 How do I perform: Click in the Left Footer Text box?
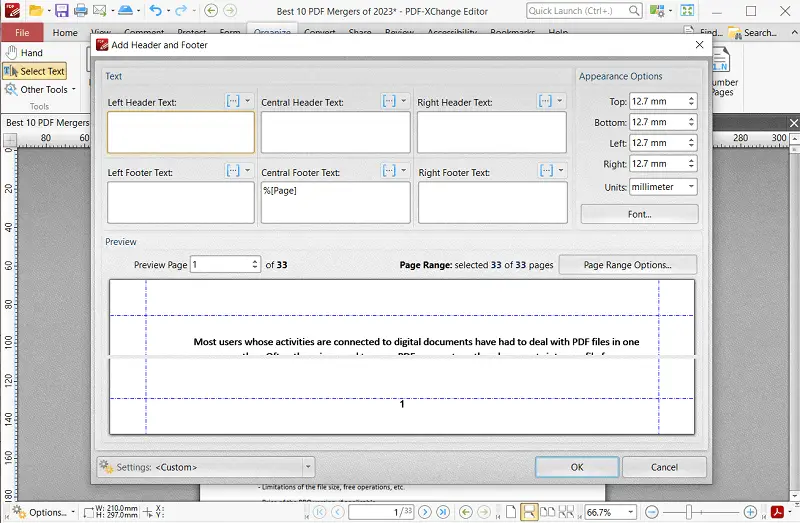tap(181, 203)
